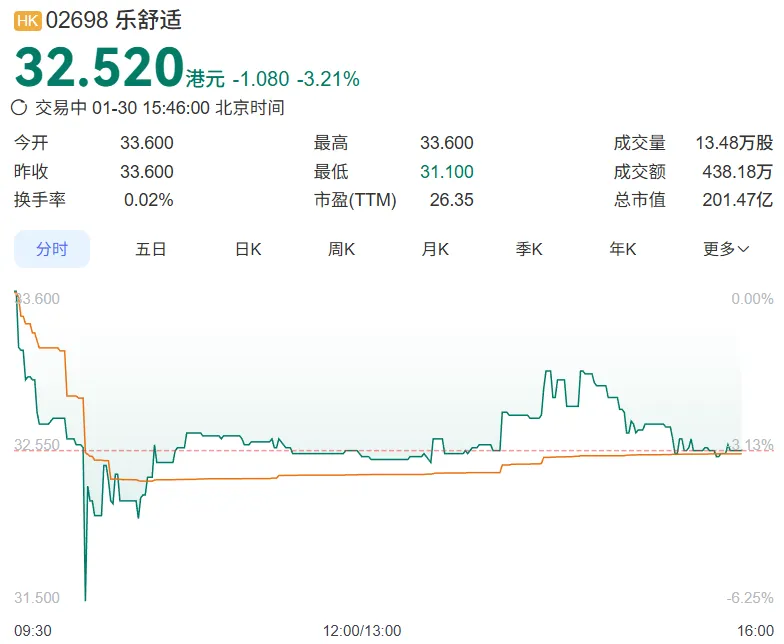This screenshot has height=644, width=784.
Task: Click the -6.25% axis label
Action: (750, 598)
